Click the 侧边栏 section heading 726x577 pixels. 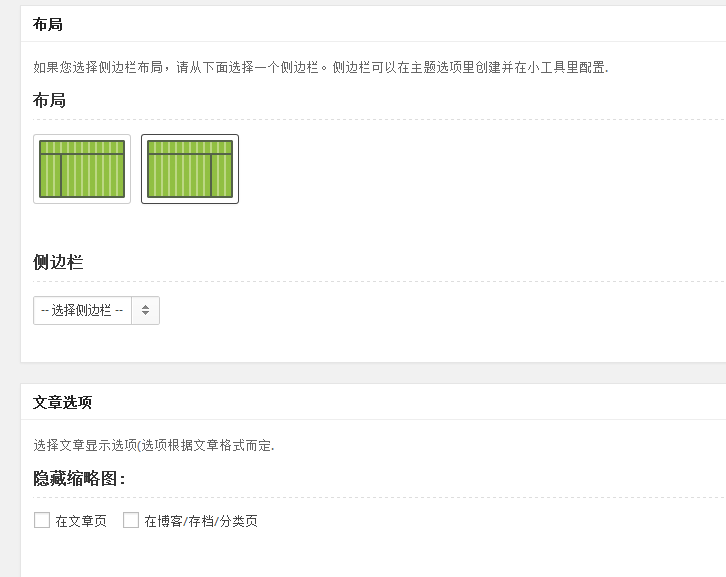[58, 262]
